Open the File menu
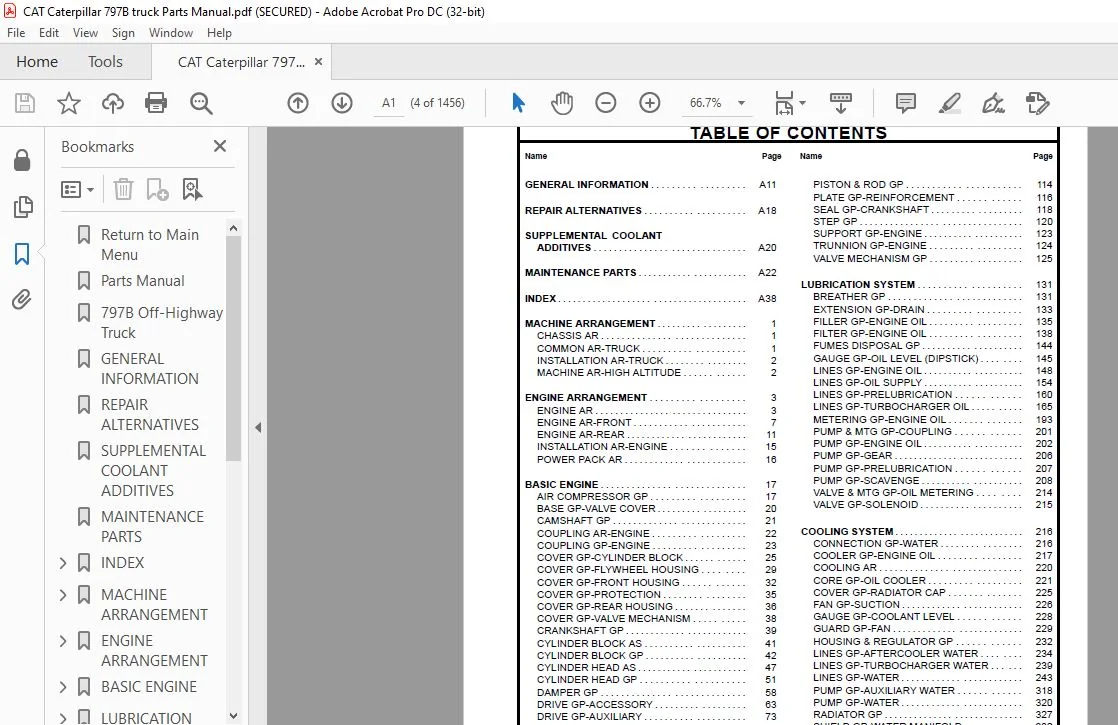Screen dimensions: 1118x725 pyautogui.click(x=16, y=33)
